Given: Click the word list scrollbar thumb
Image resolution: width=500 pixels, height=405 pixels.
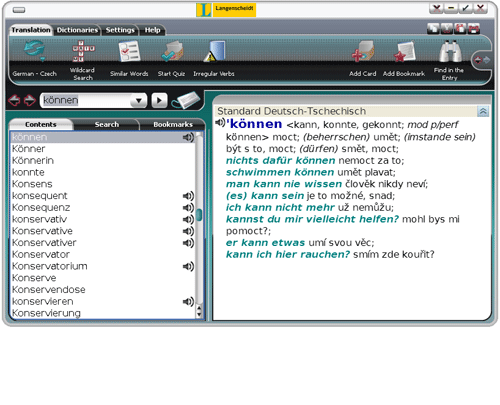Looking at the screenshot, I should point(199,215).
